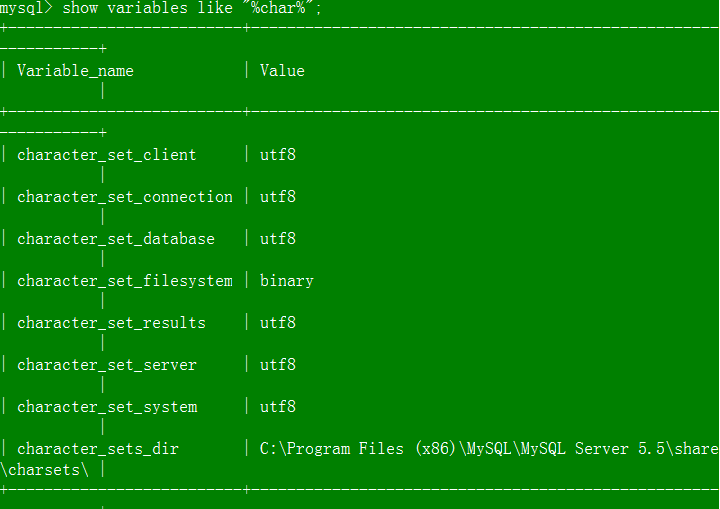720x509 pixels.
Task: Click the character_set_results variable name
Action: 111,323
